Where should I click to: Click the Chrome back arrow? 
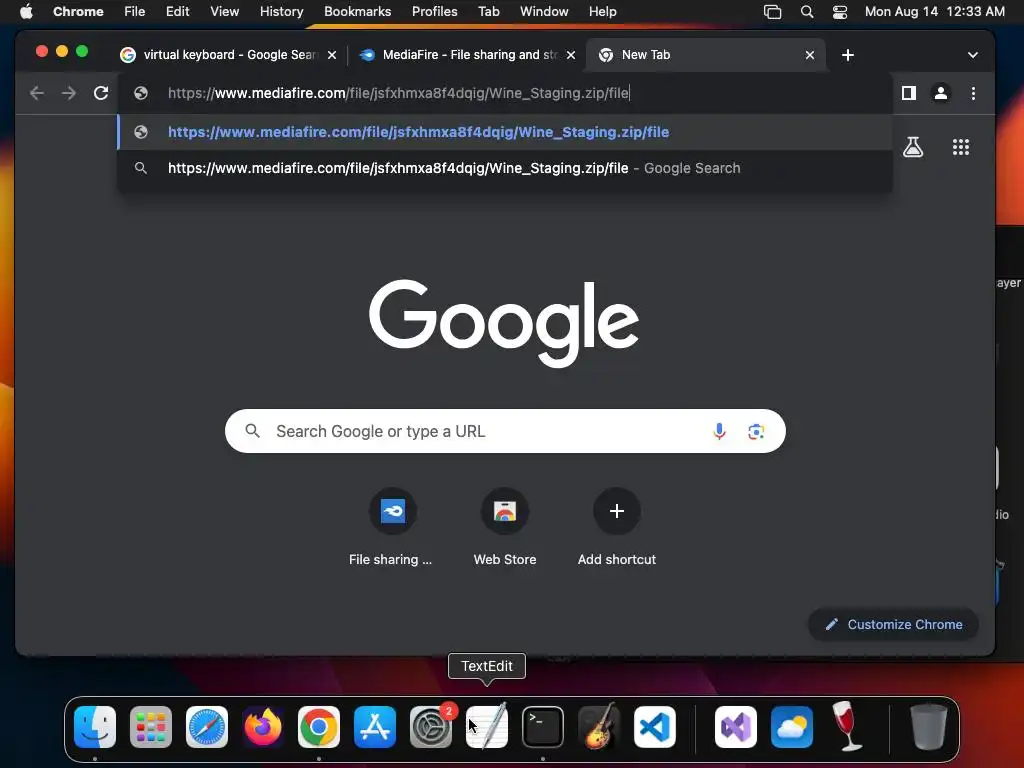tap(37, 93)
